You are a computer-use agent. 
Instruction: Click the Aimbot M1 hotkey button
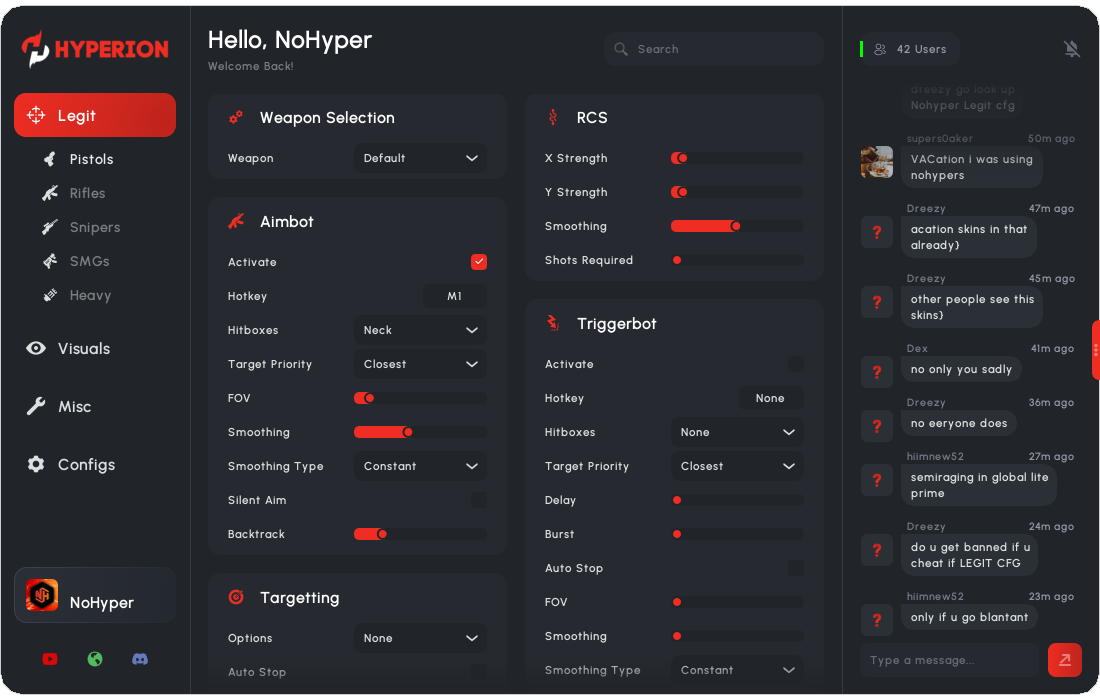point(454,296)
